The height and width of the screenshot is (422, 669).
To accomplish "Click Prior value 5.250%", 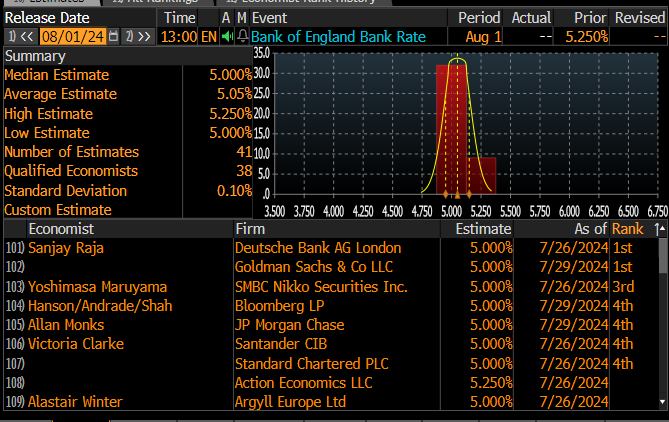I will (x=587, y=37).
